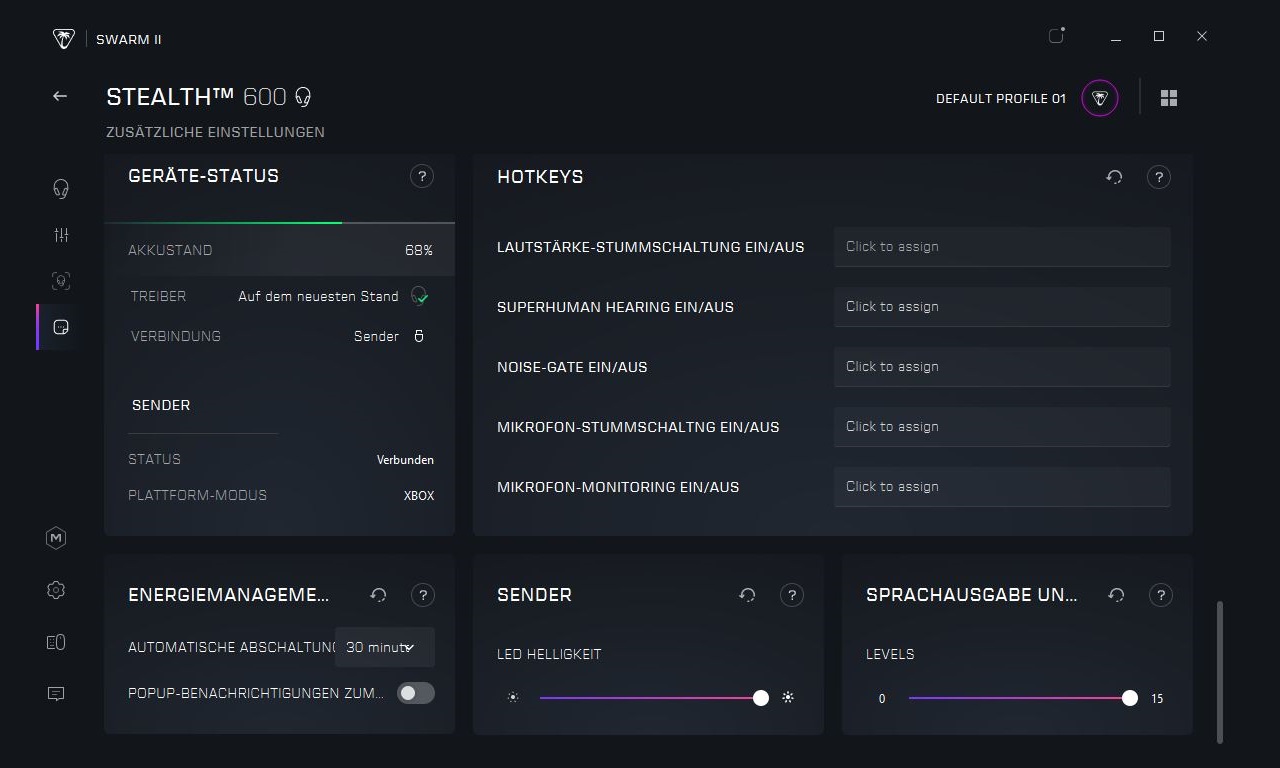Click the low brightness sun icon

point(513,697)
